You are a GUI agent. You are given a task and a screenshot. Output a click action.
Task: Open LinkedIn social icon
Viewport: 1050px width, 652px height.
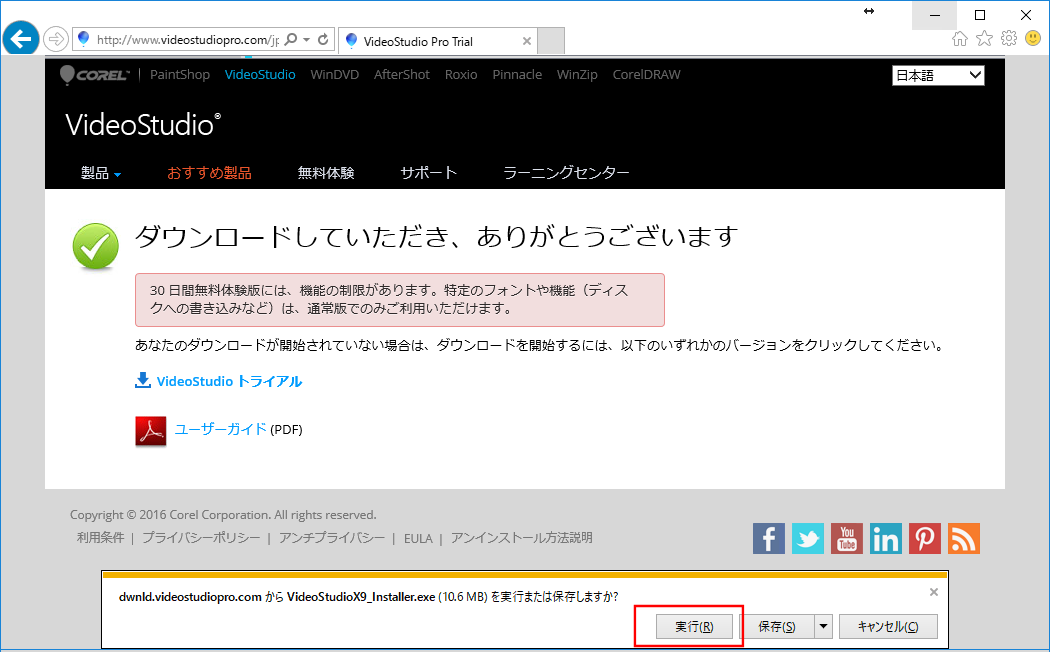[886, 538]
